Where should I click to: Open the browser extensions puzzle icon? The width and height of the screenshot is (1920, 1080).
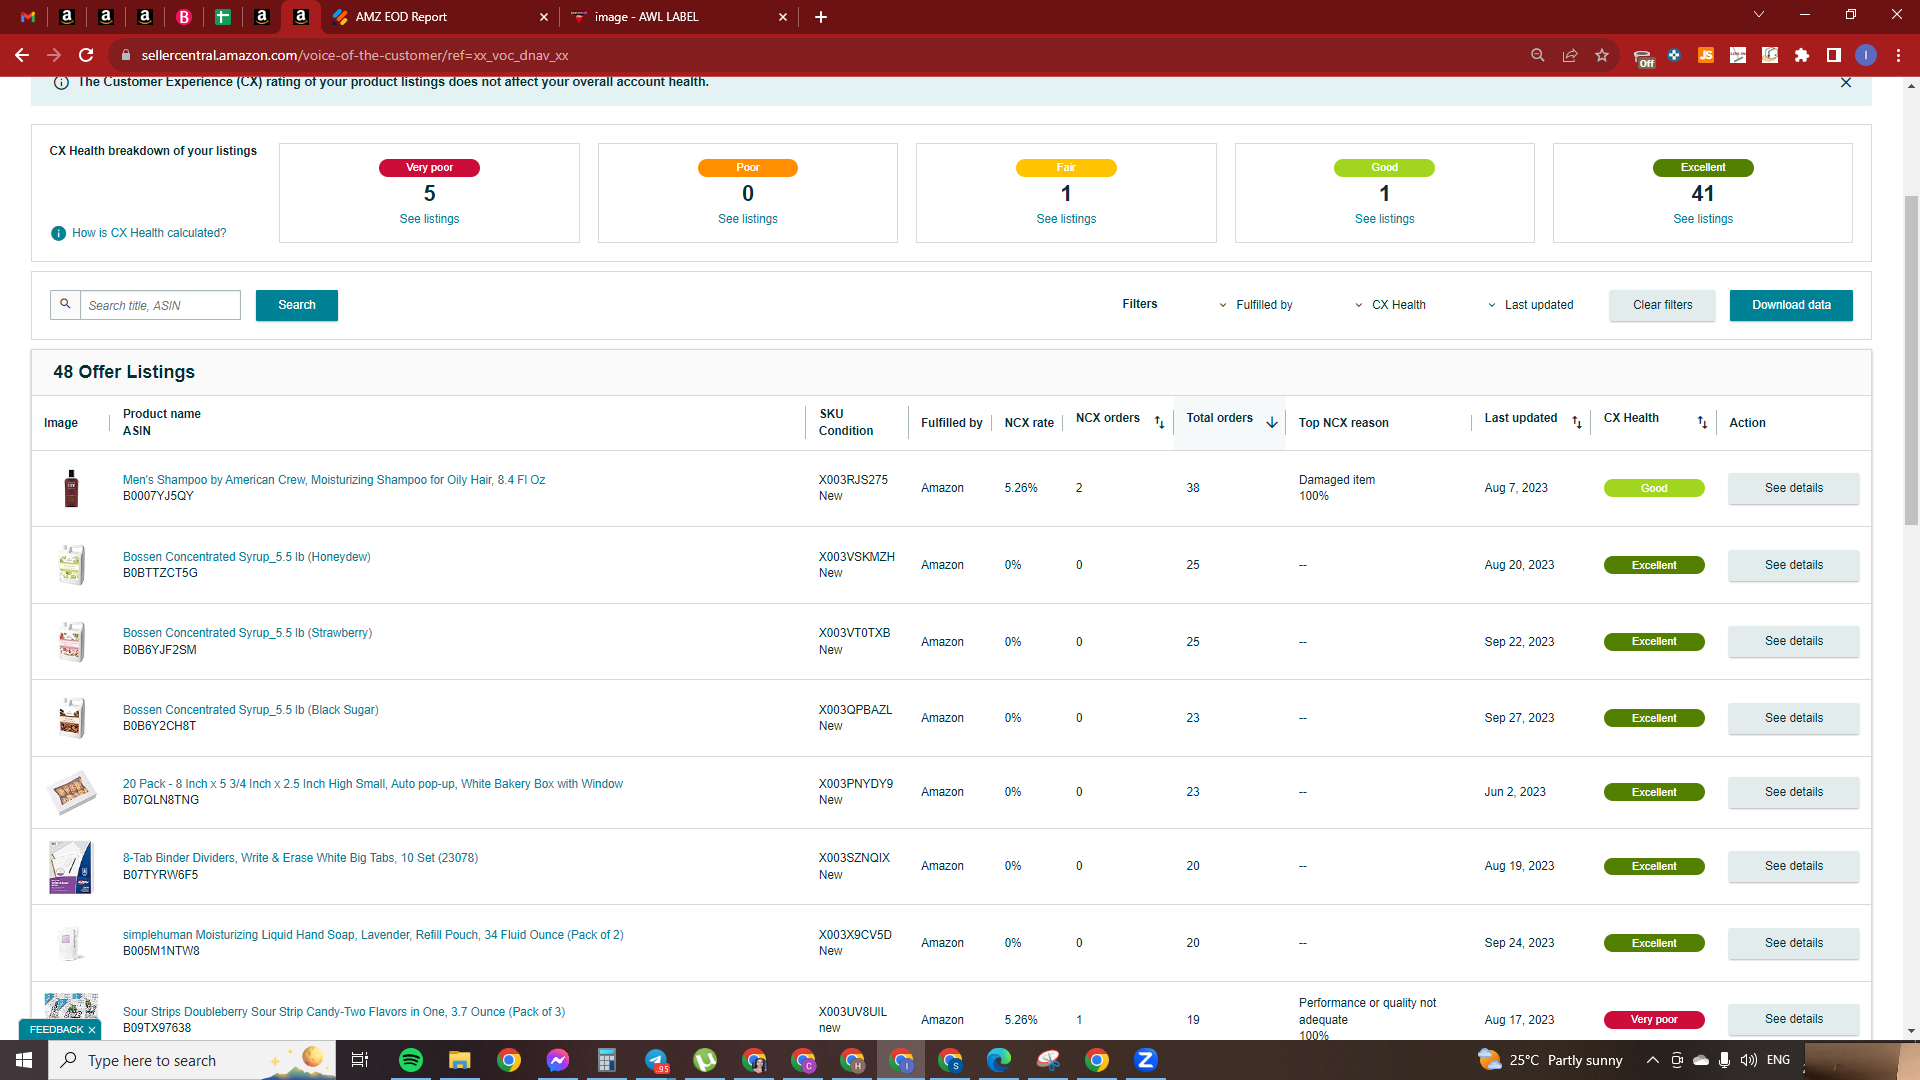click(1802, 55)
